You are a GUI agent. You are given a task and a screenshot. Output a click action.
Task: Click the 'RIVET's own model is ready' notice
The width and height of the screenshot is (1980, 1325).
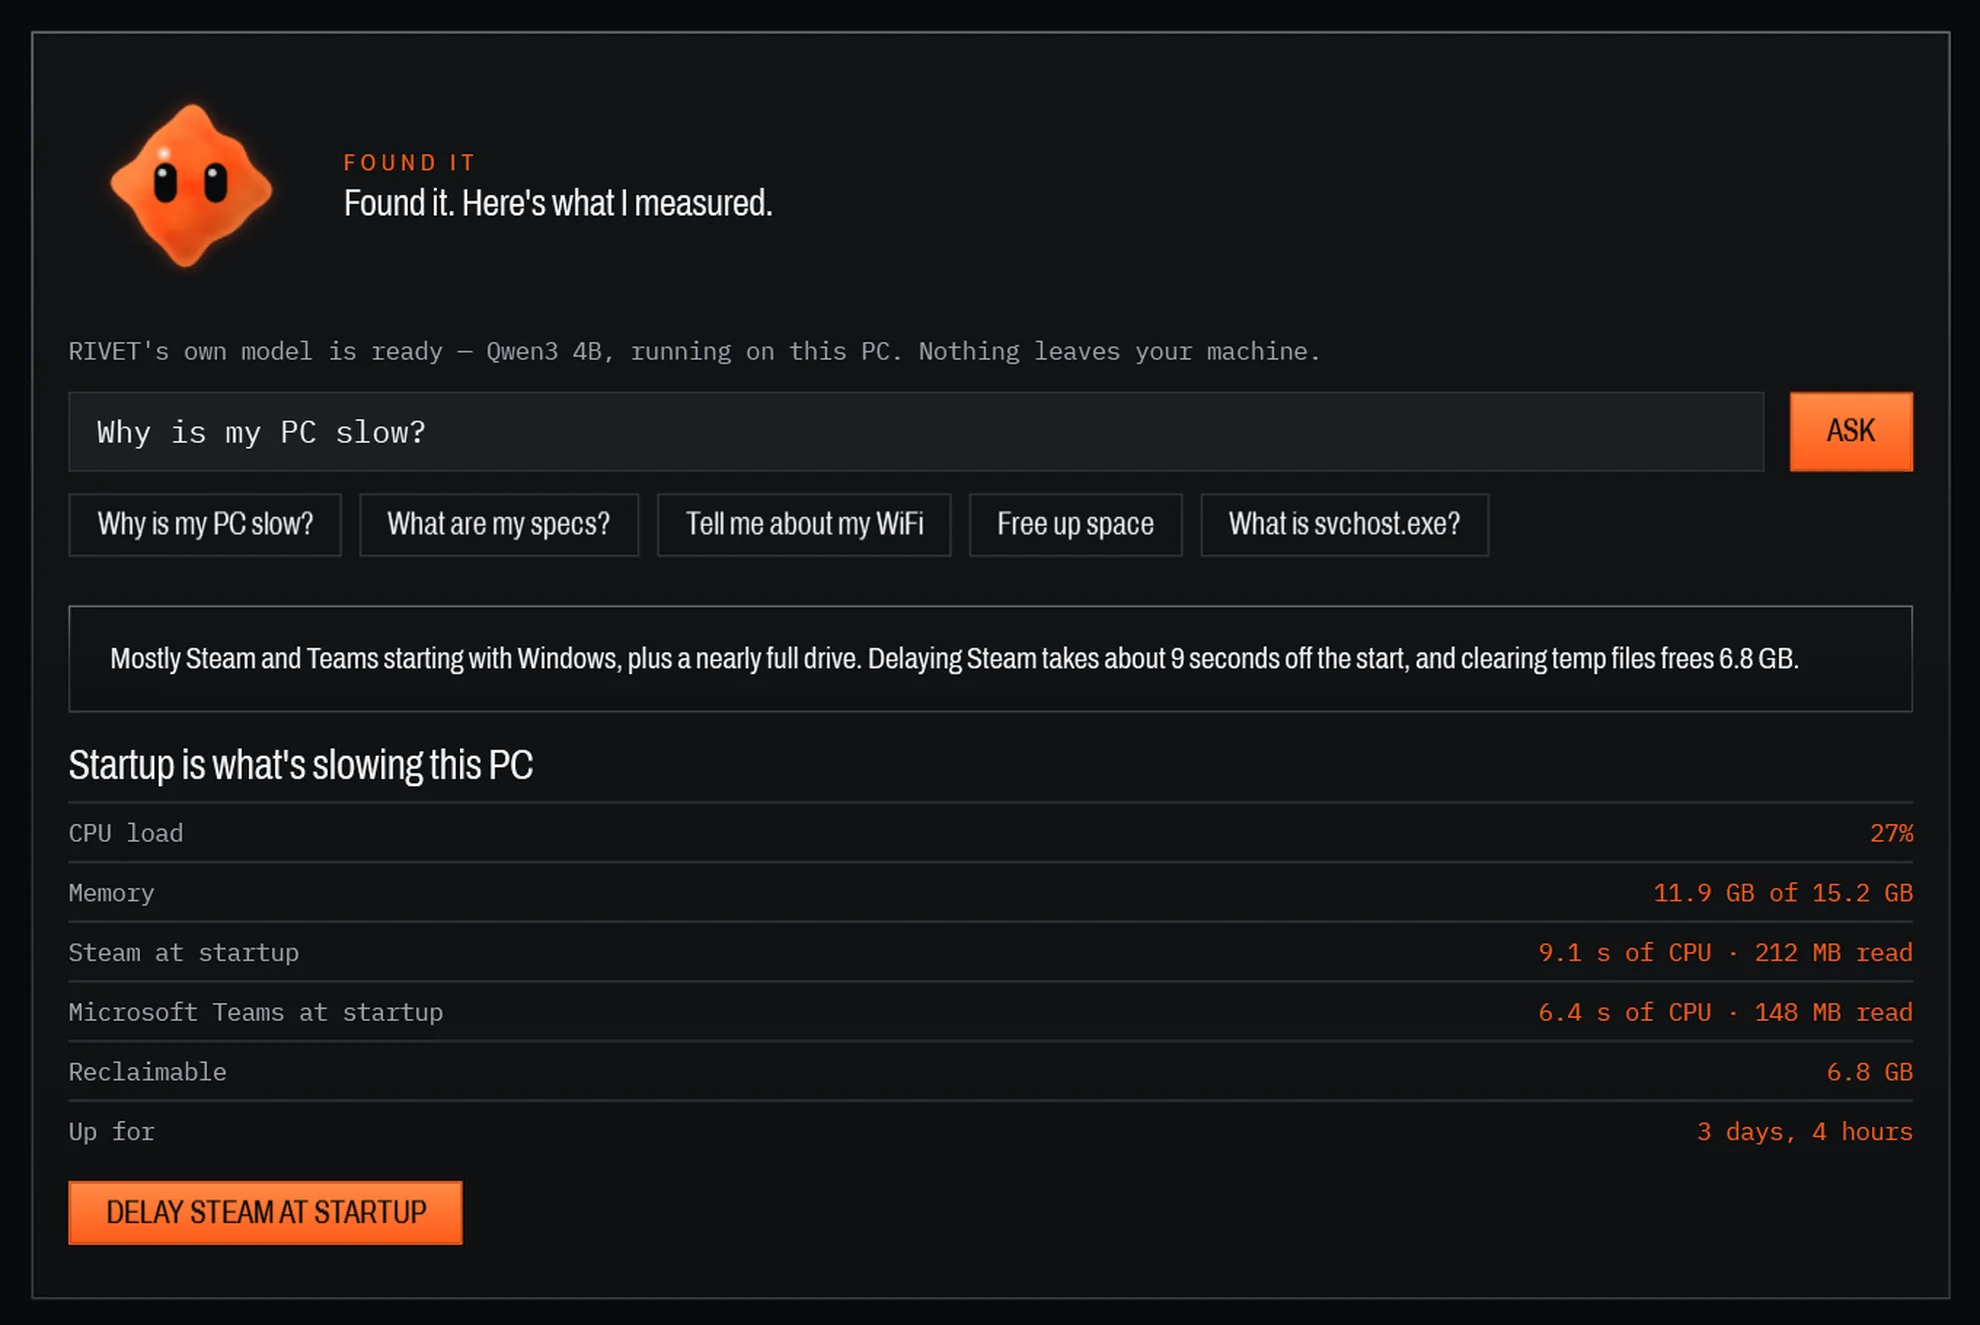coord(694,351)
